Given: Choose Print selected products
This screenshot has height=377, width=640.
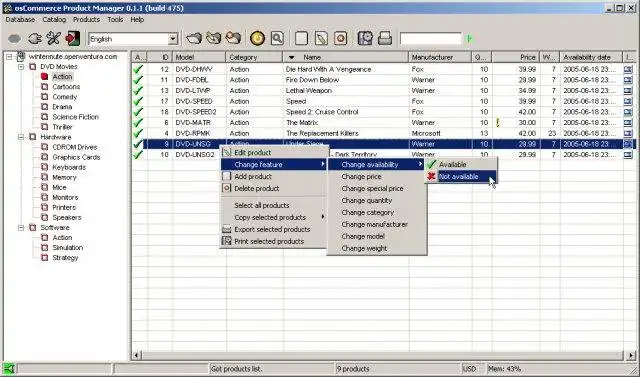Looking at the screenshot, I should pyautogui.click(x=274, y=242).
